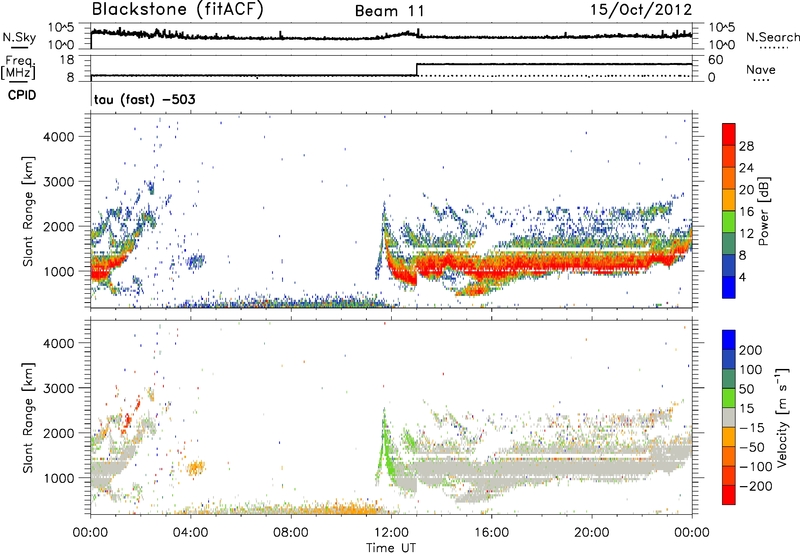Click the orange velocity patch near 04:00
This screenshot has height=554, width=800.
click(x=195, y=467)
